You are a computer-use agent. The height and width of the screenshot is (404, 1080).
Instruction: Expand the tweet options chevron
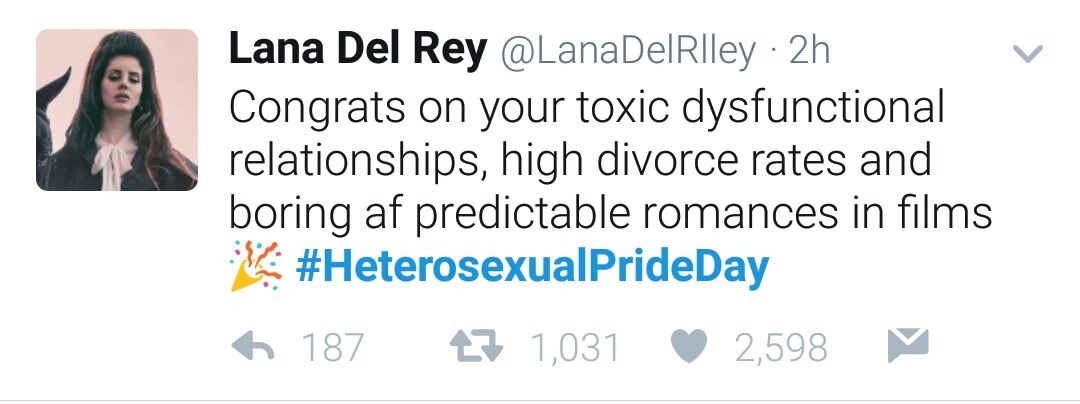(1028, 53)
